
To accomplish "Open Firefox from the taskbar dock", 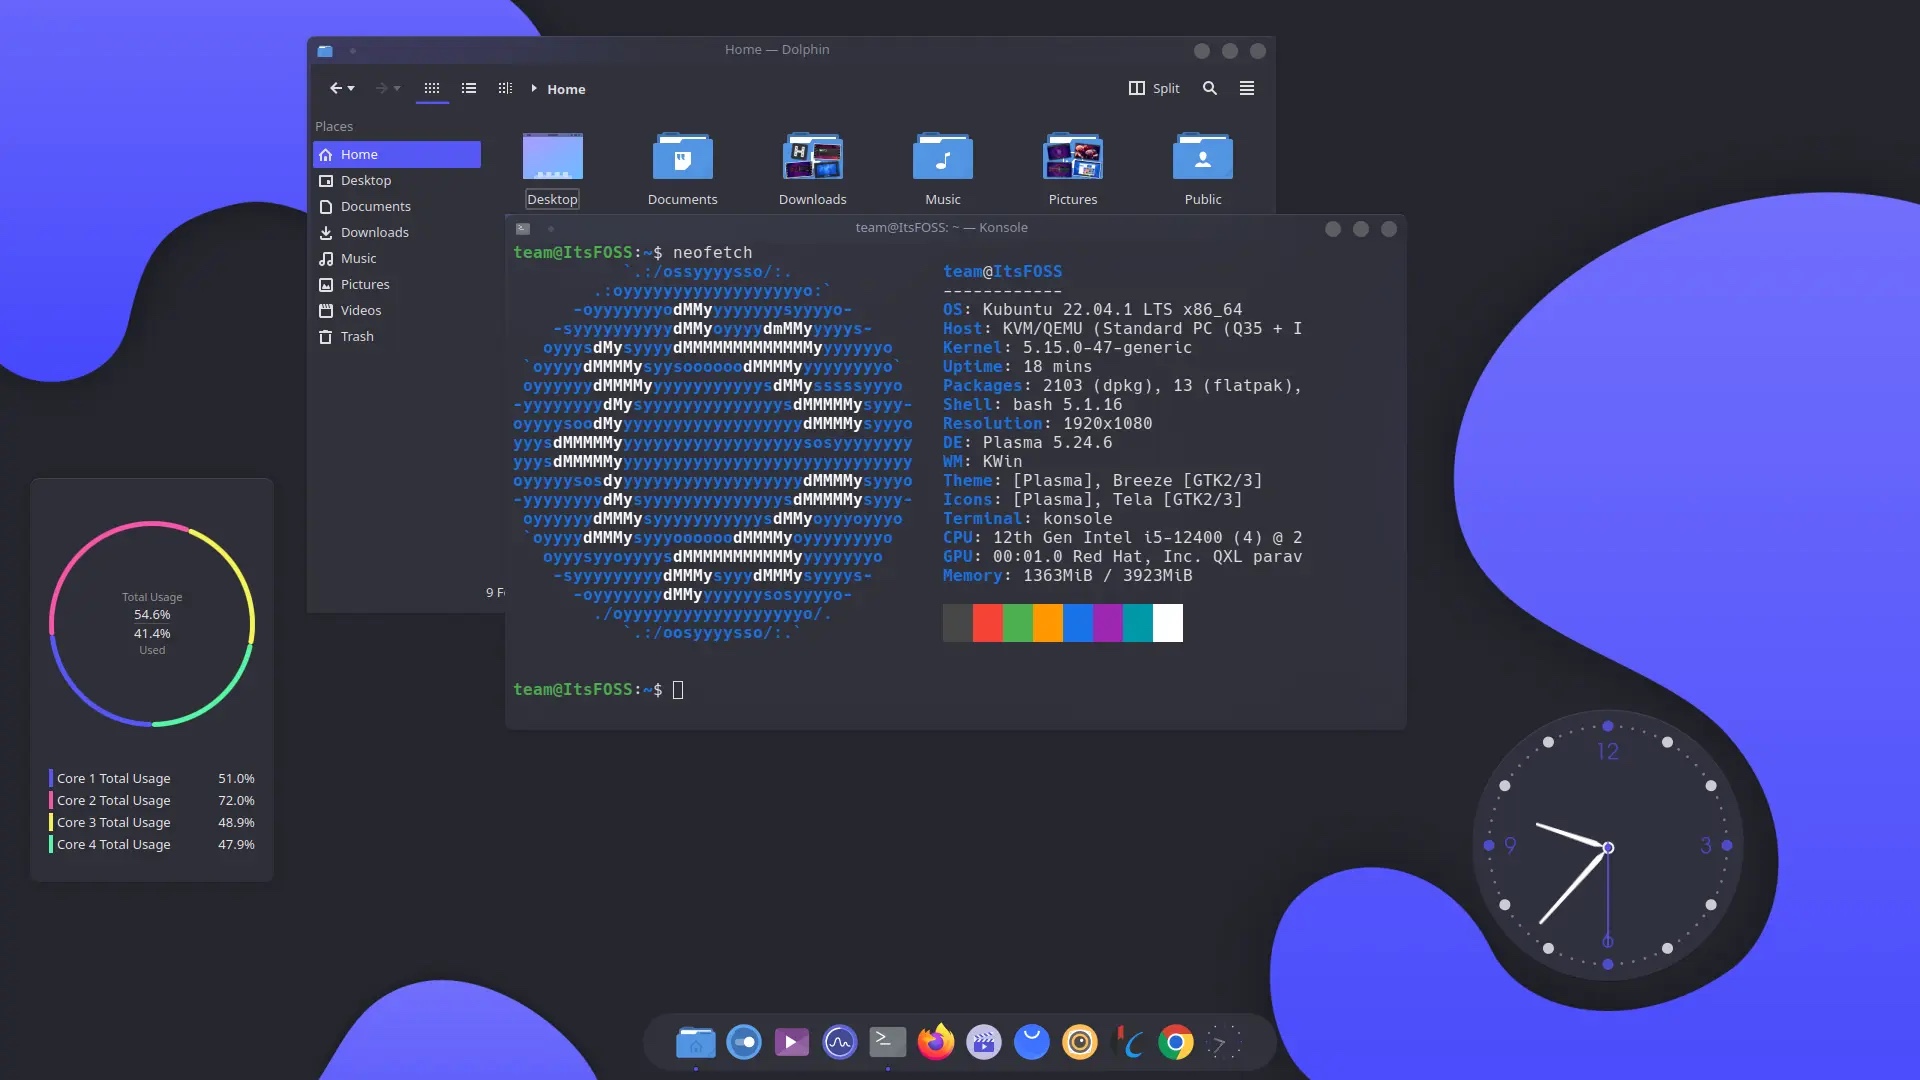I will (x=936, y=1042).
